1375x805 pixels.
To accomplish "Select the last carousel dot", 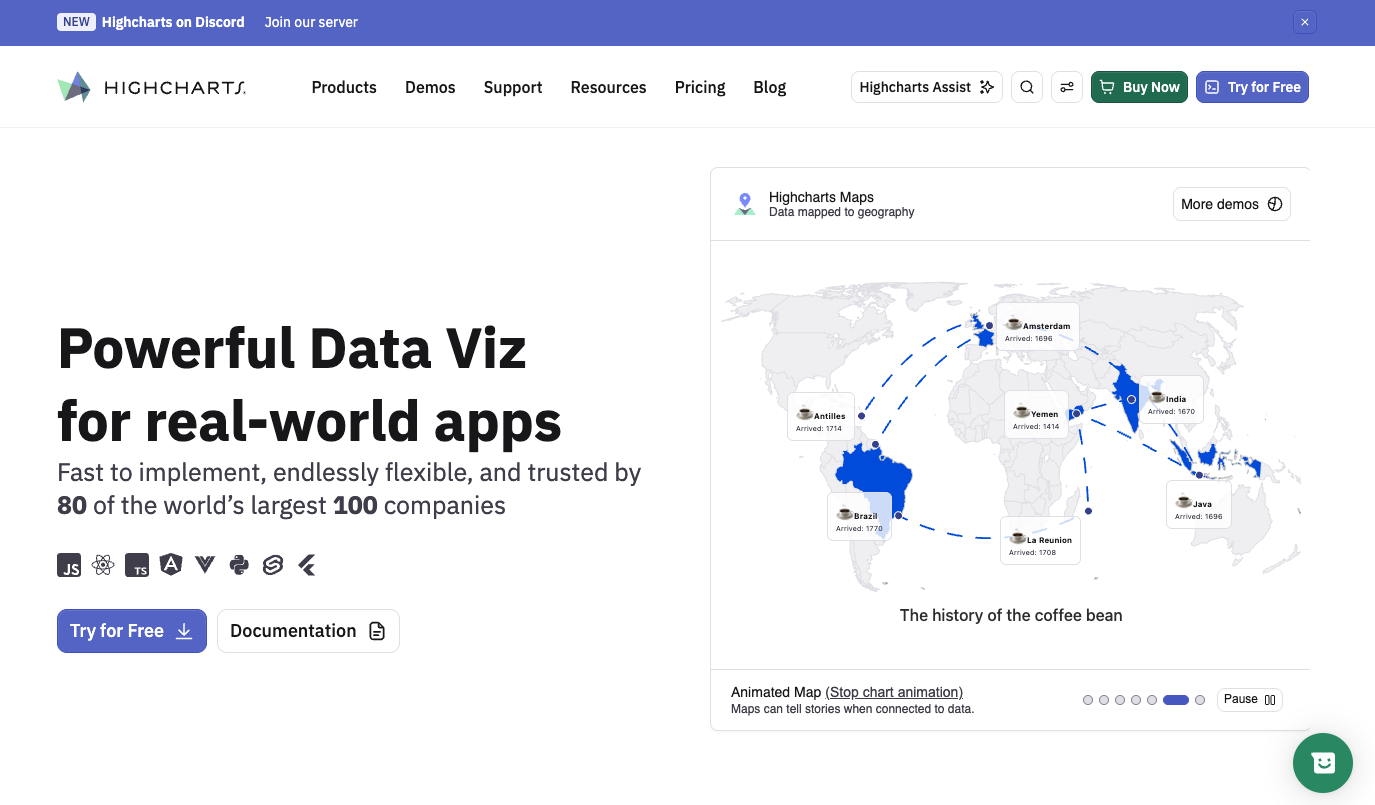I will [1200, 700].
